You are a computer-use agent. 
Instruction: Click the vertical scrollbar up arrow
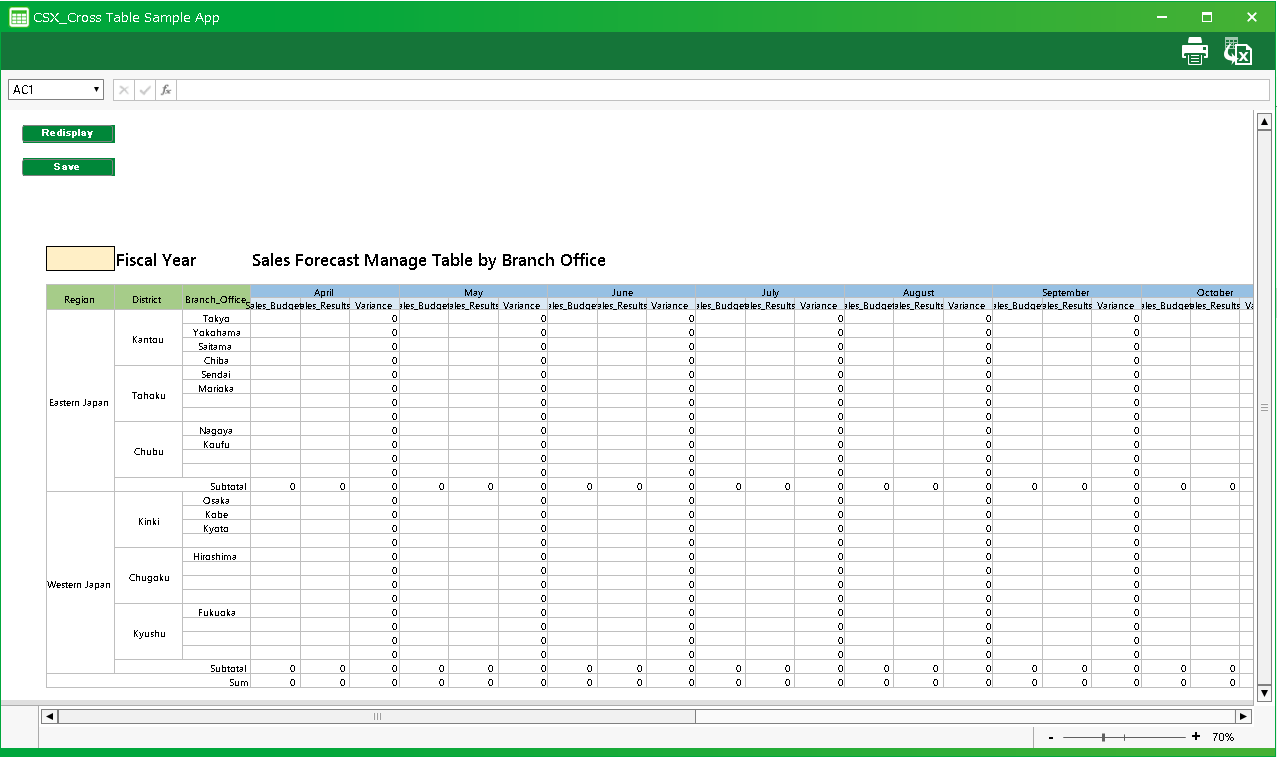point(1264,121)
